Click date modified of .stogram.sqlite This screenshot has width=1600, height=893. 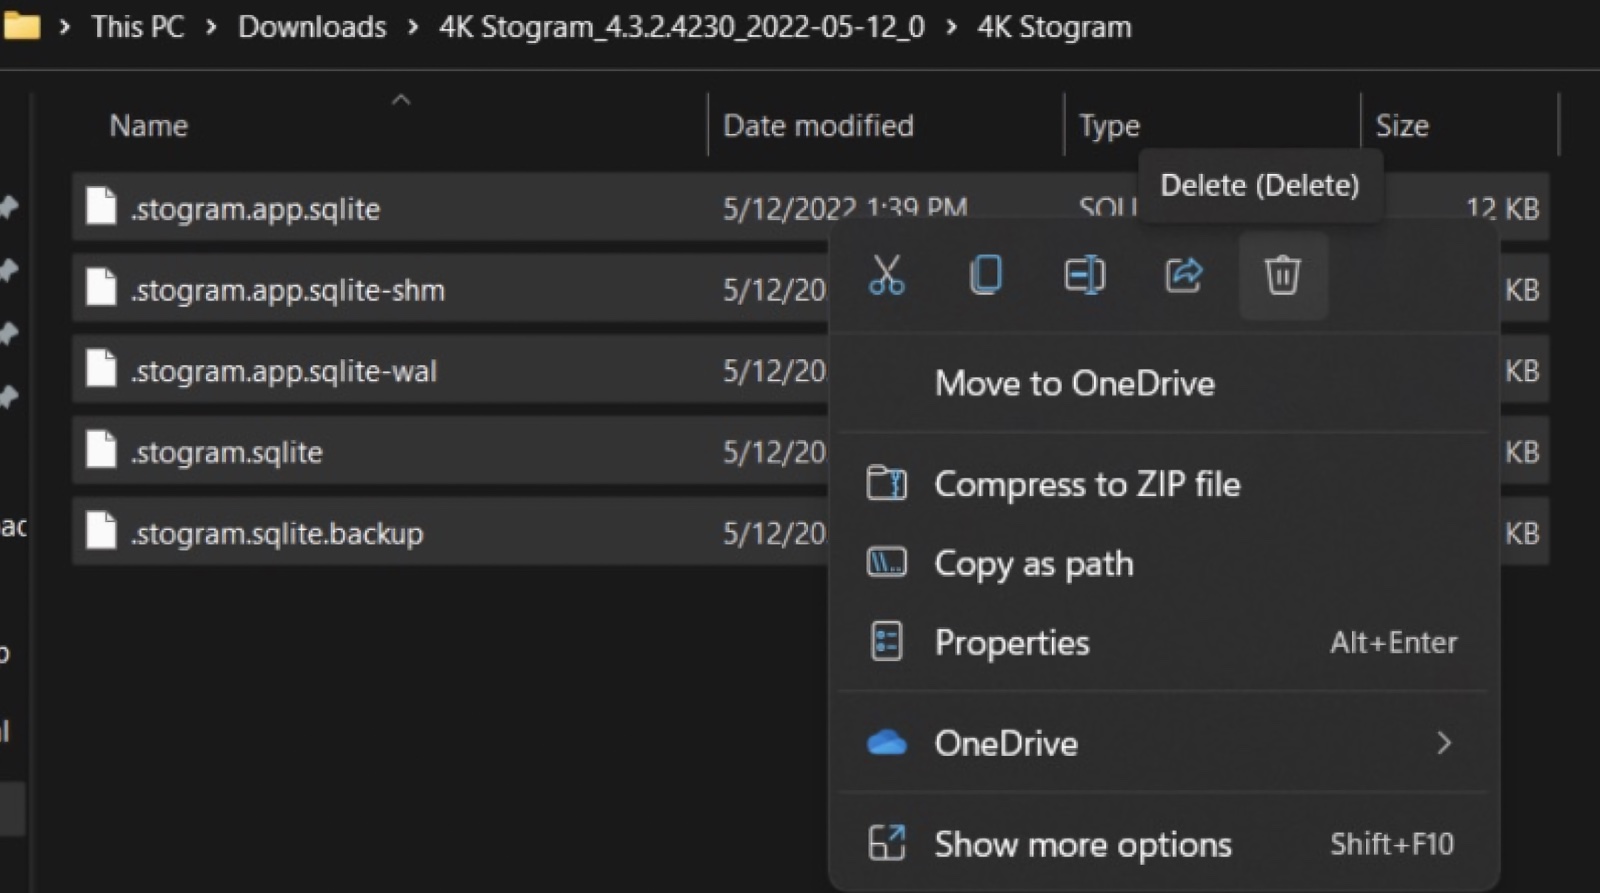click(775, 452)
